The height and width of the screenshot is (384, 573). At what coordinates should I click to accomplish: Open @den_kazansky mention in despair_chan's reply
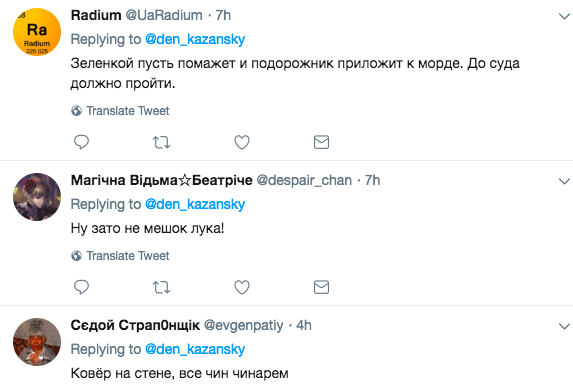(195, 204)
